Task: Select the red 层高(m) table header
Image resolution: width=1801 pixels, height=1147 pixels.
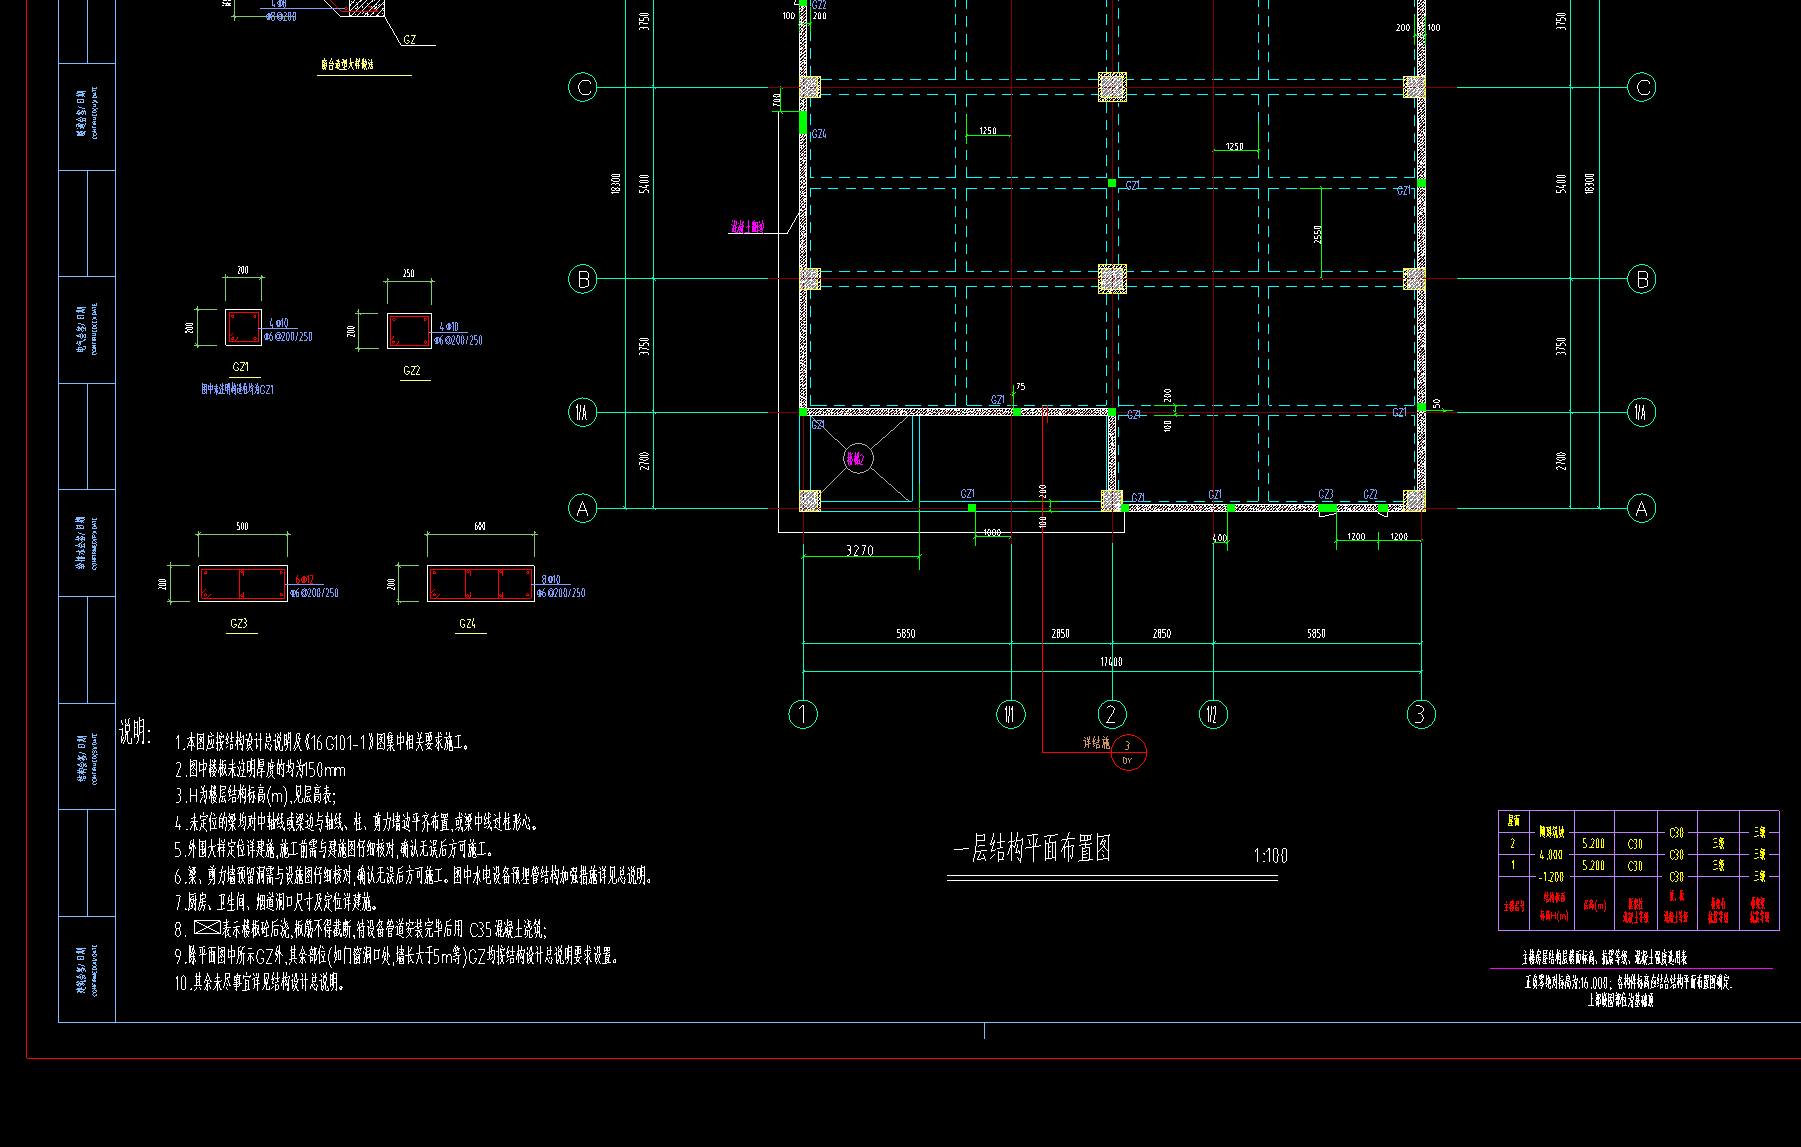Action: pos(1593,905)
